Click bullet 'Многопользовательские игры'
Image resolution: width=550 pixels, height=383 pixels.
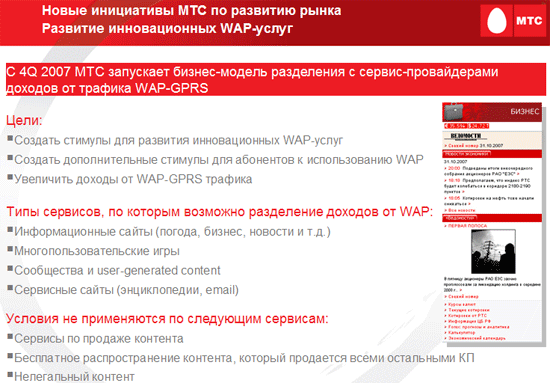97,251
